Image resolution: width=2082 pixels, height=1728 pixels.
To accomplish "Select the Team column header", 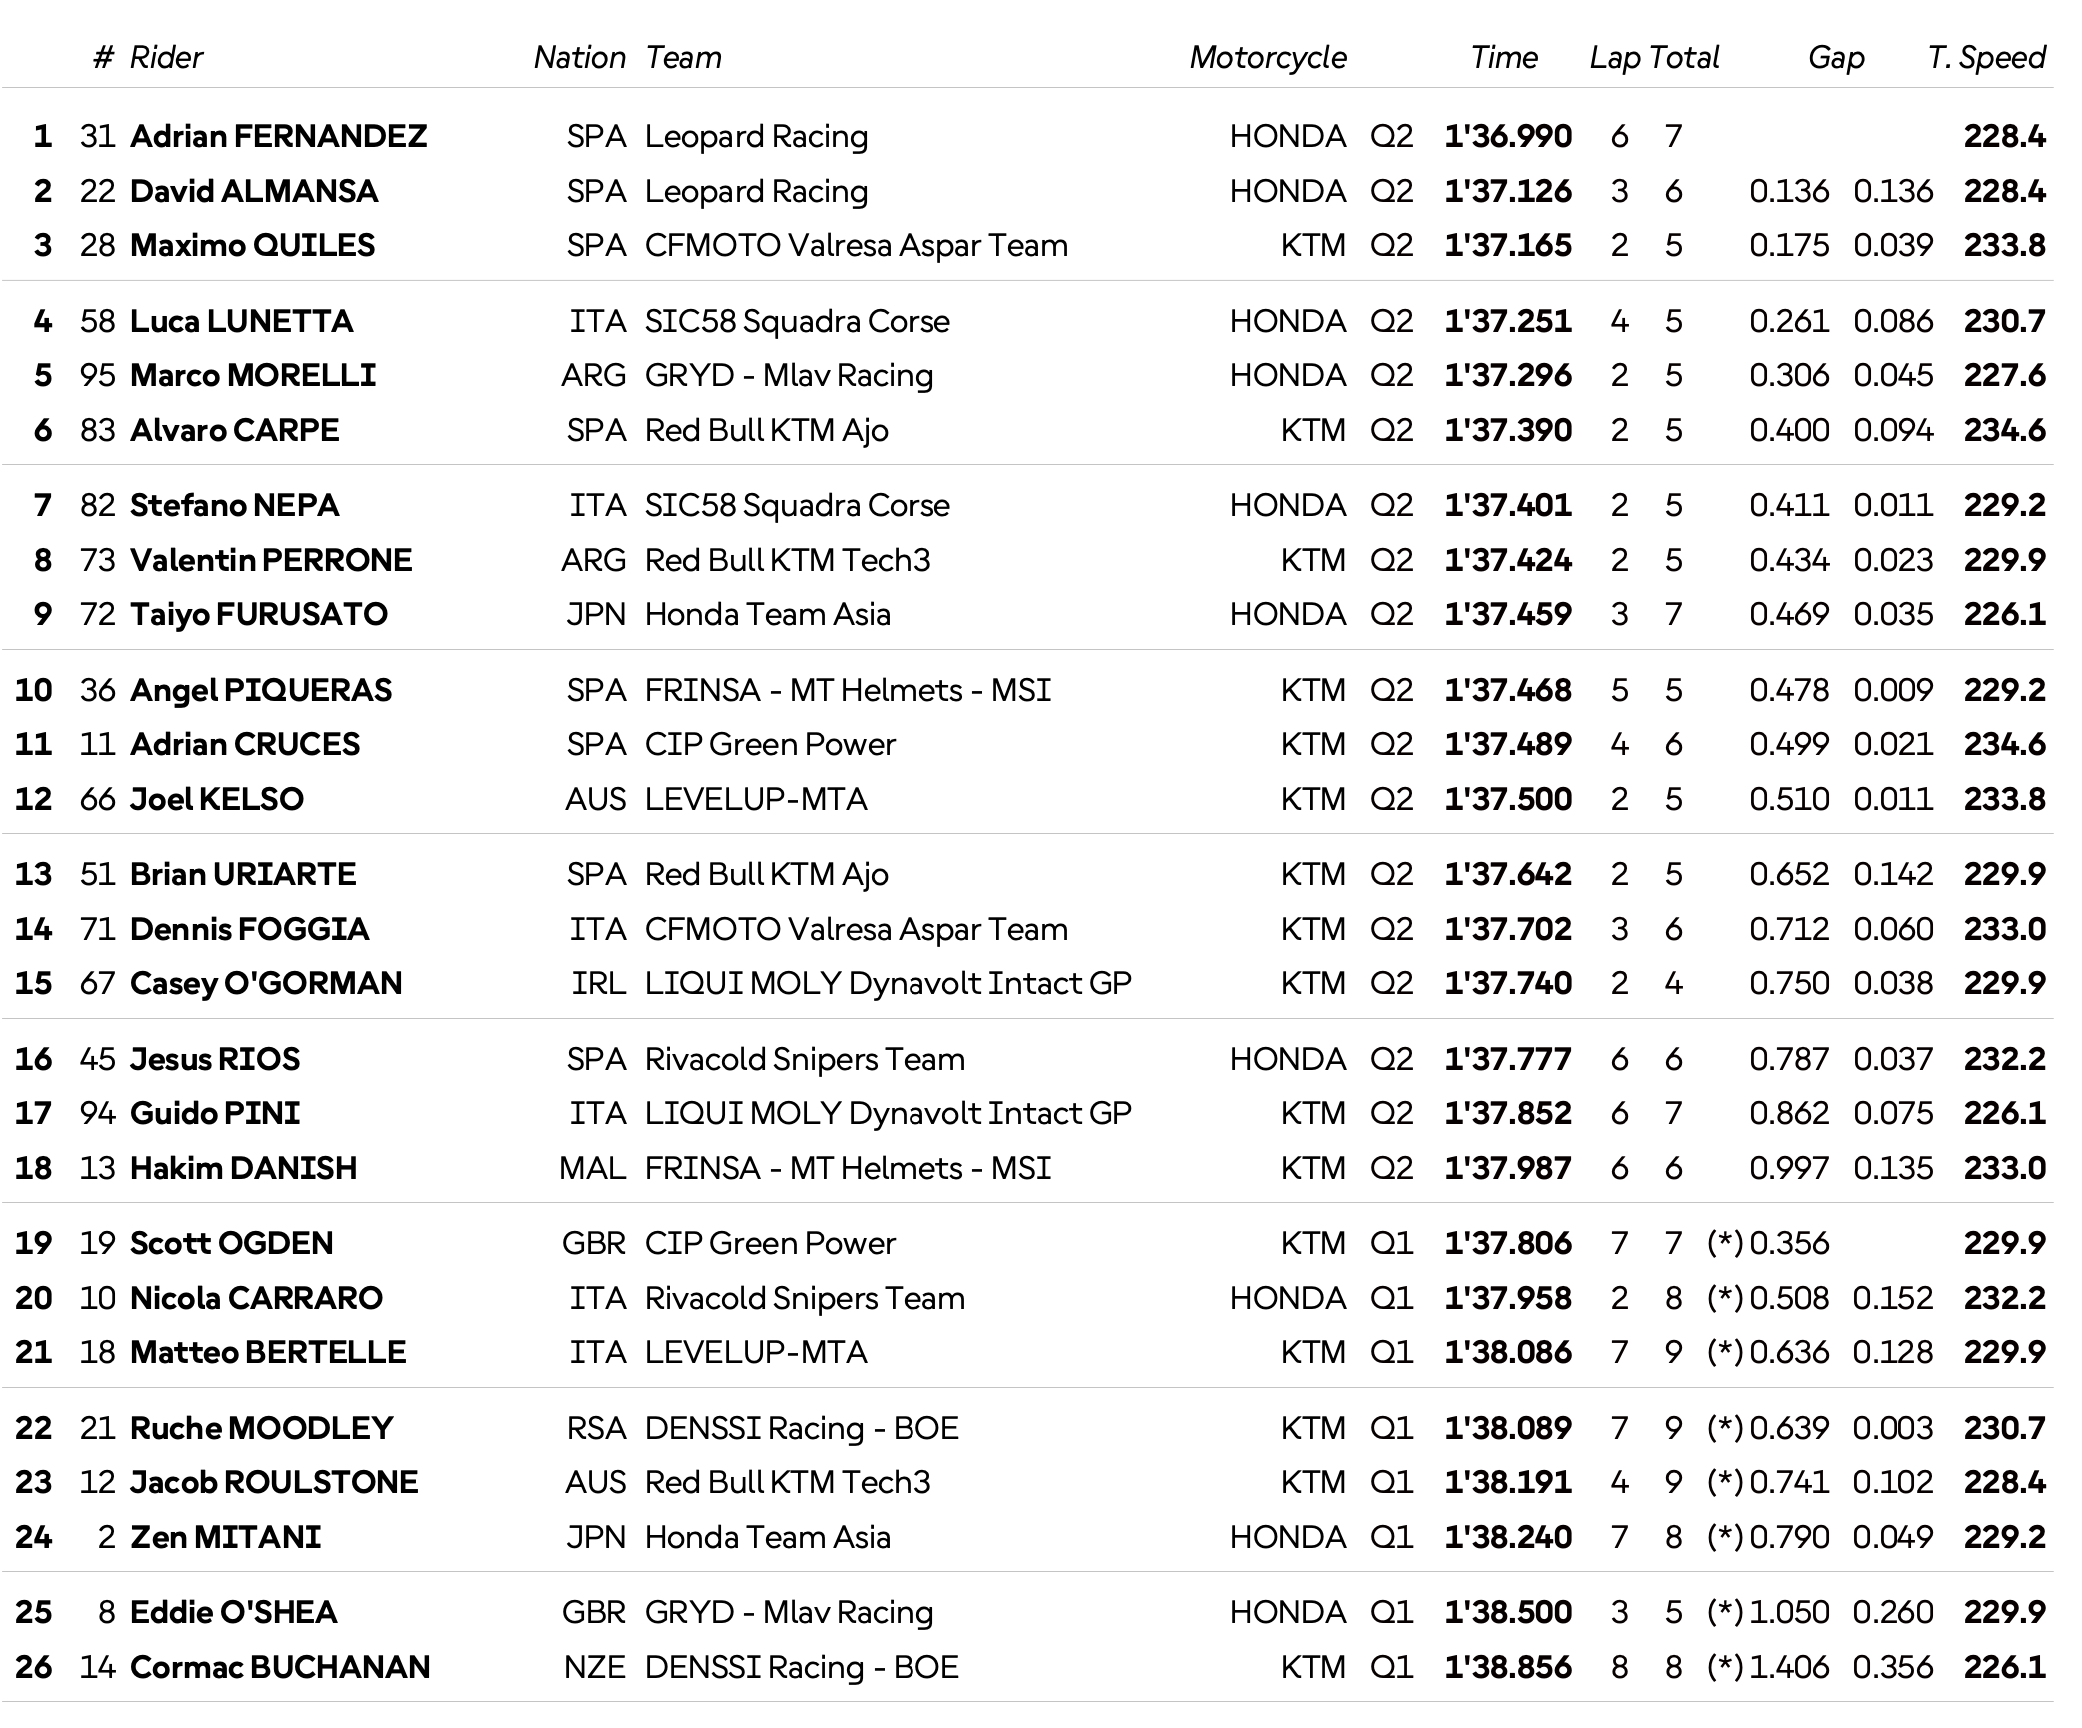I will click(683, 58).
